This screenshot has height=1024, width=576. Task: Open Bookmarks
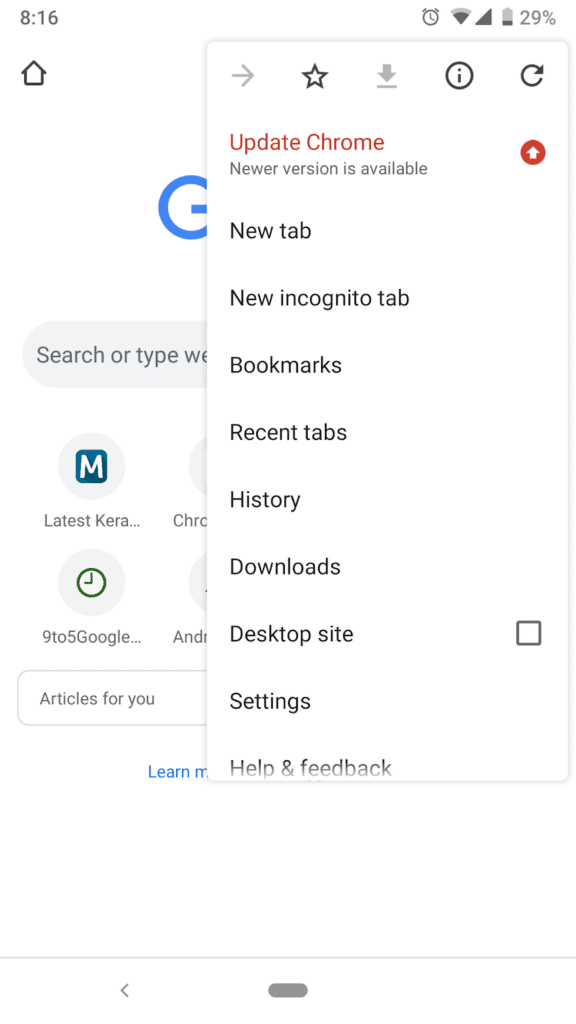point(285,364)
